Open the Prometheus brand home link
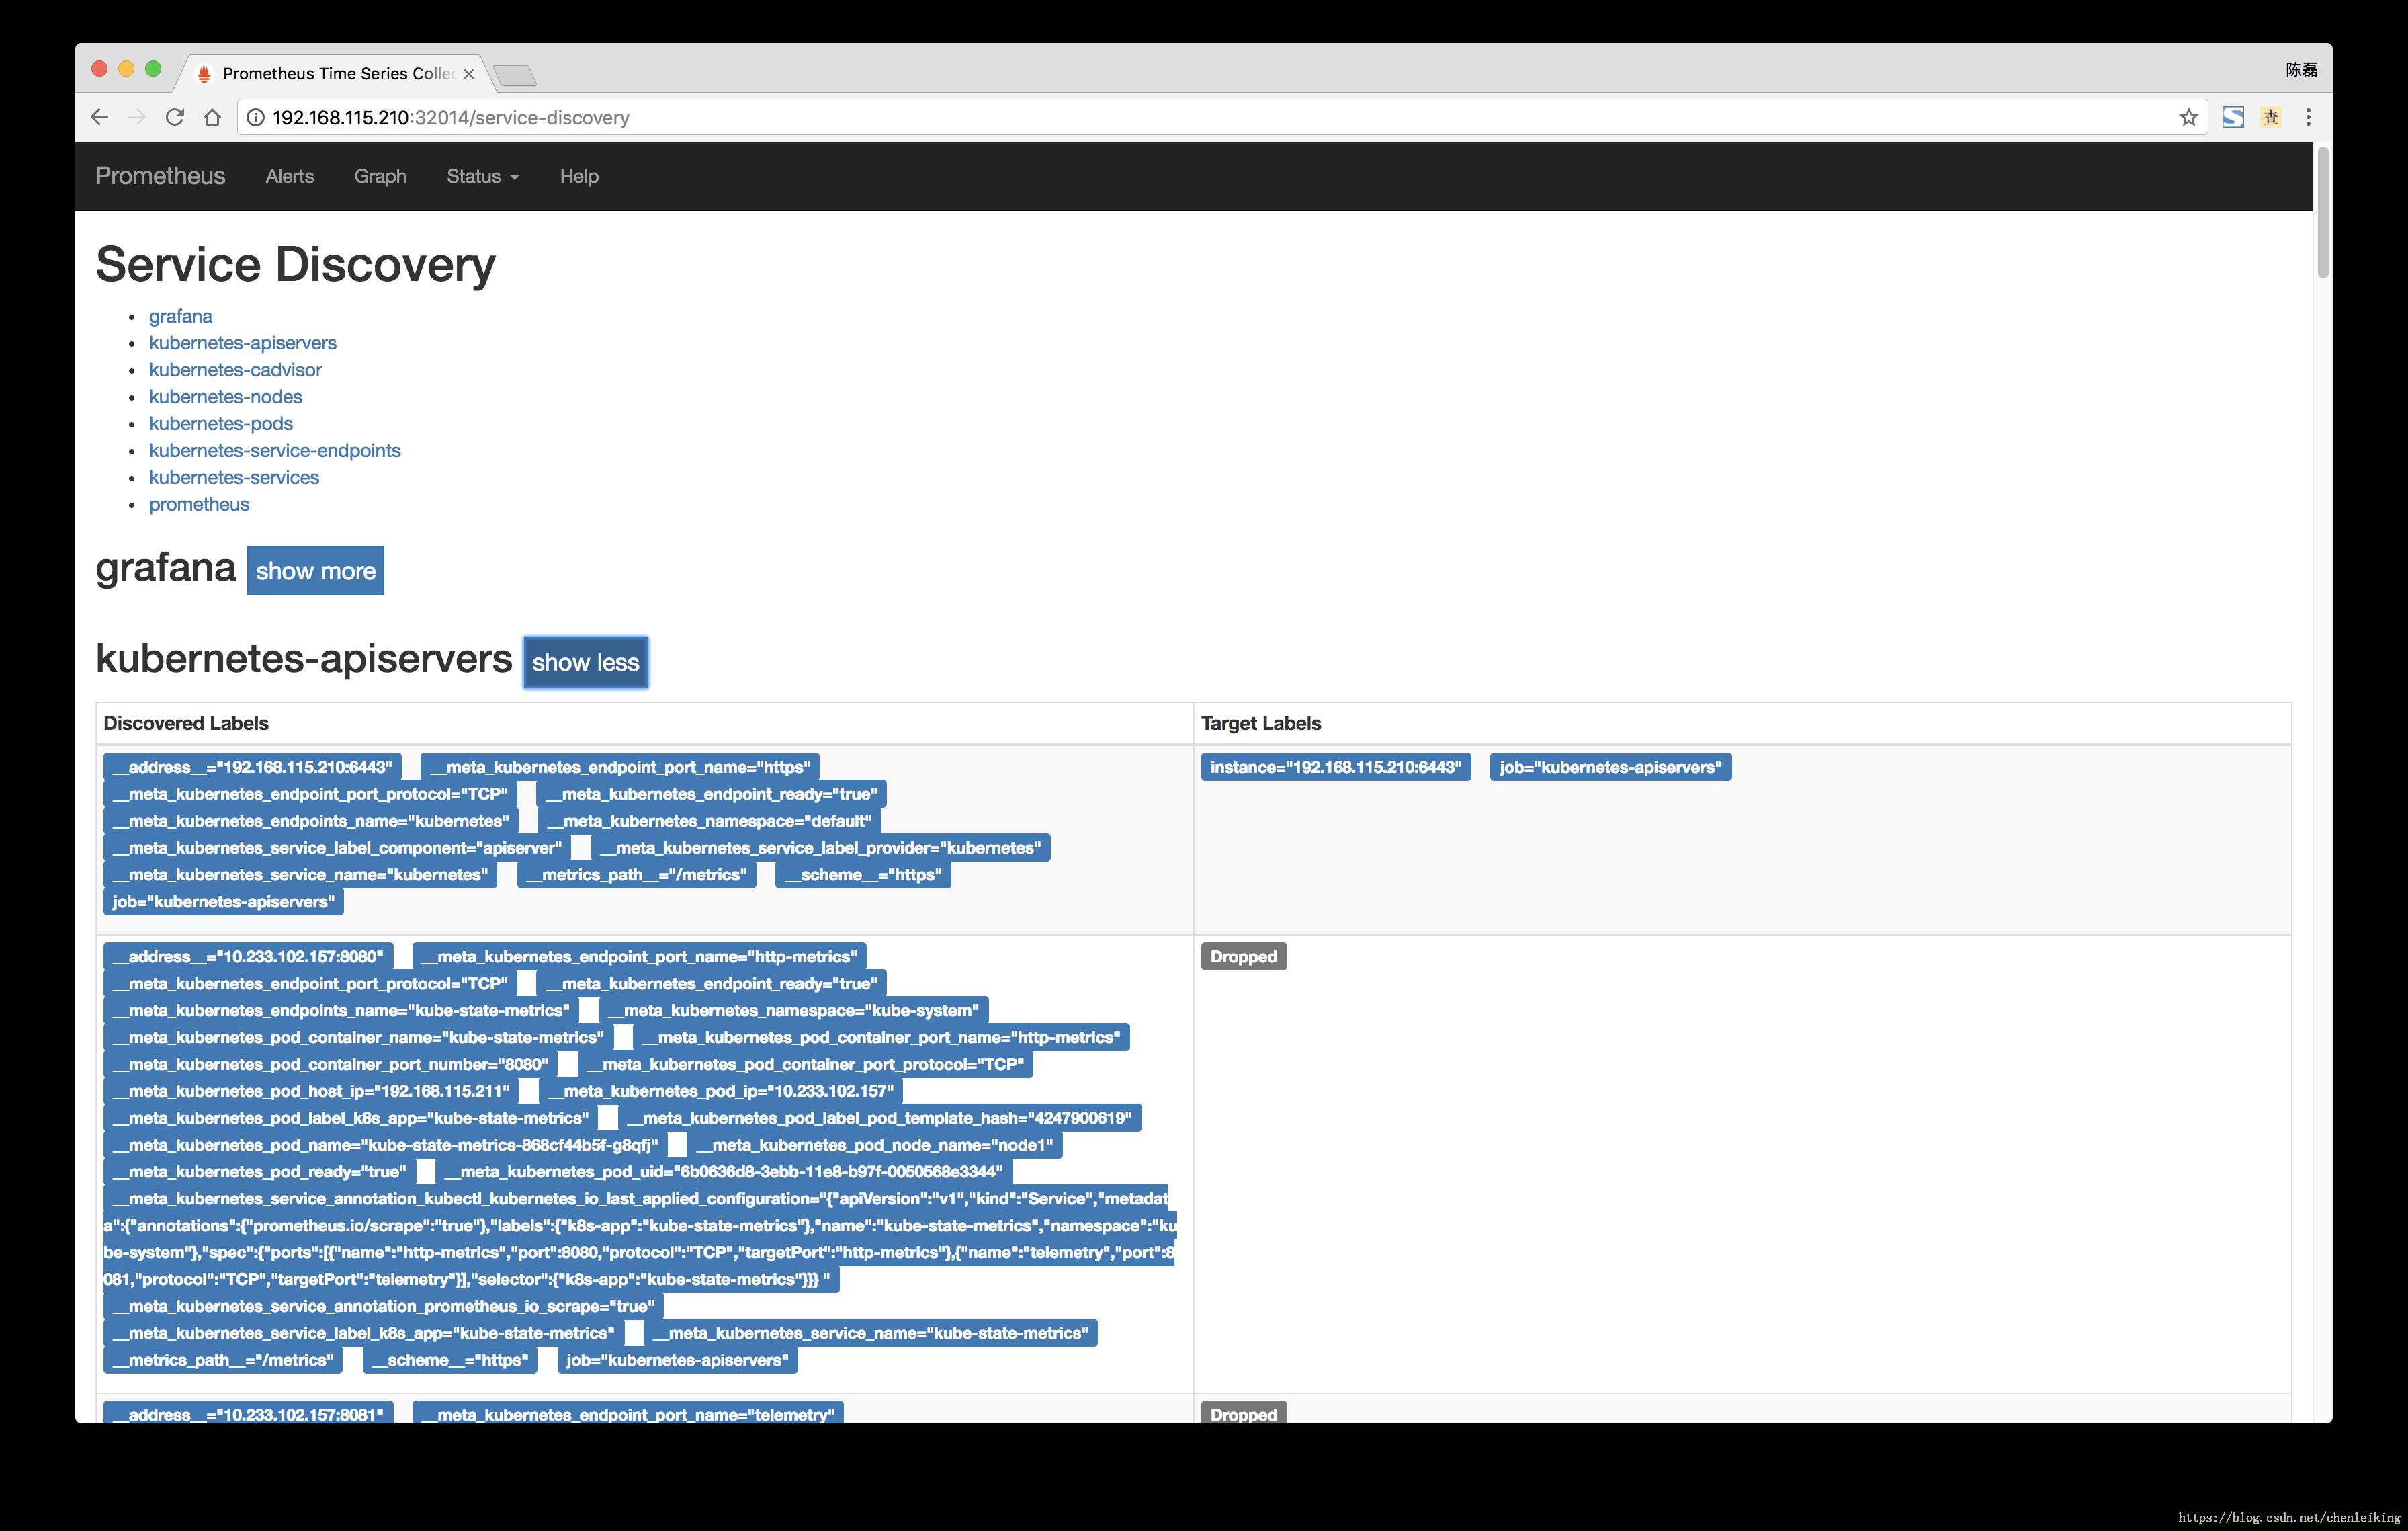 click(160, 176)
